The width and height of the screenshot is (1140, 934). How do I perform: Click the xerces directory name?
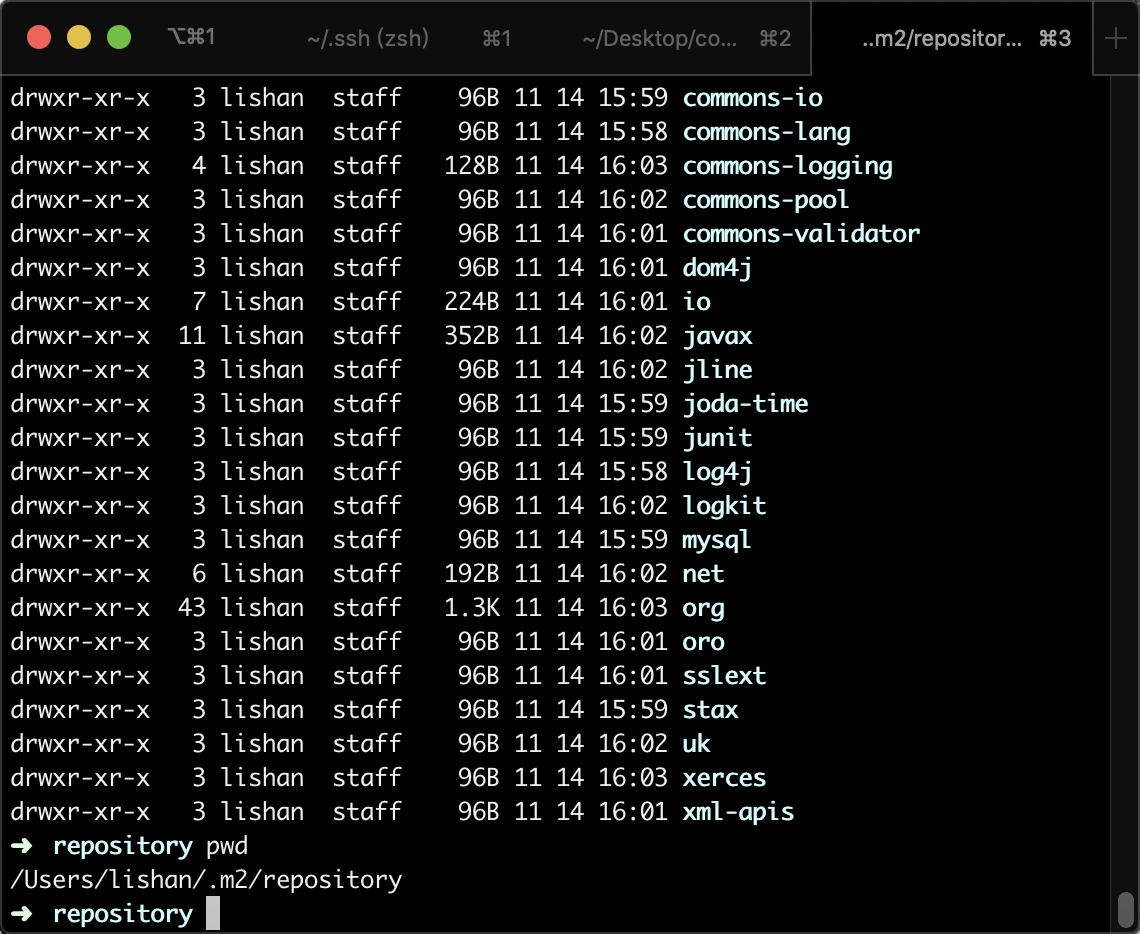(724, 777)
